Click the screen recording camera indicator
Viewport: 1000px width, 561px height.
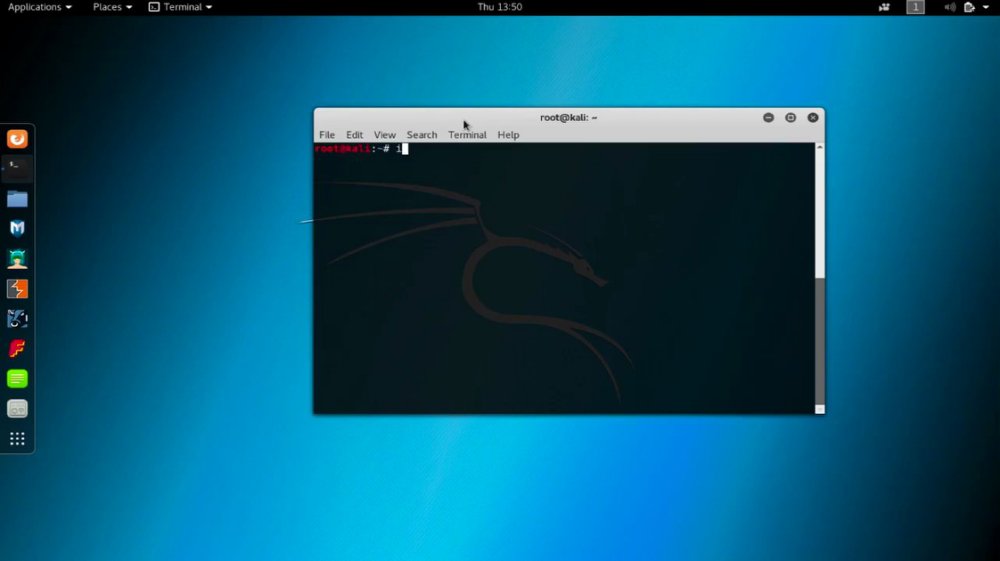pos(884,7)
